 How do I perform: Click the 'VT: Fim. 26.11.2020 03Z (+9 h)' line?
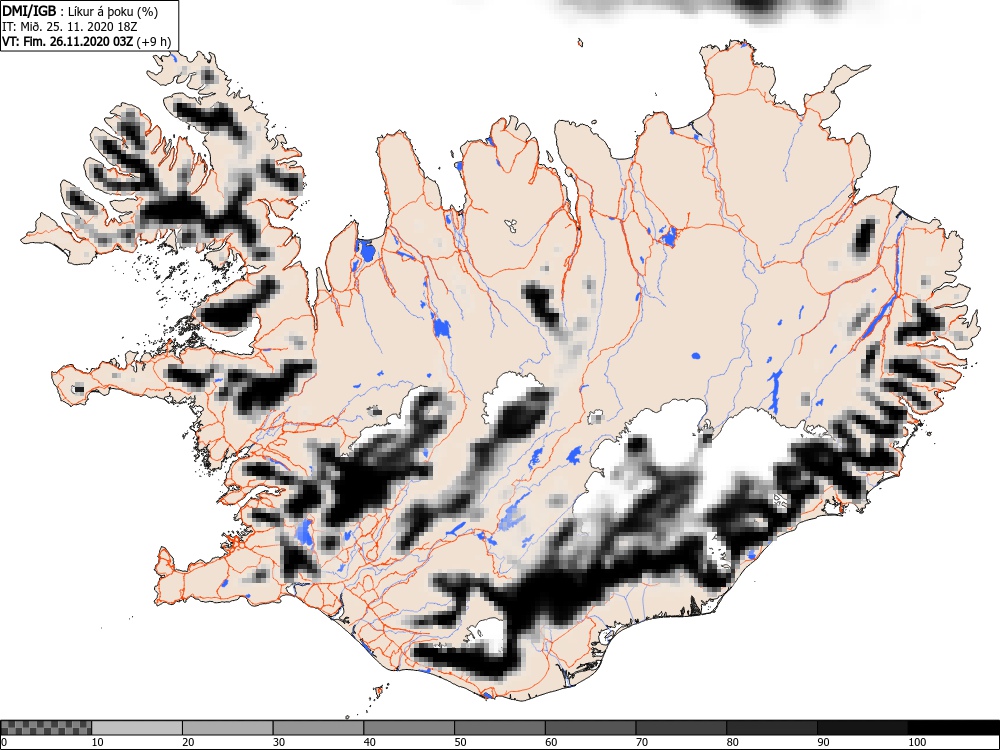87,42
